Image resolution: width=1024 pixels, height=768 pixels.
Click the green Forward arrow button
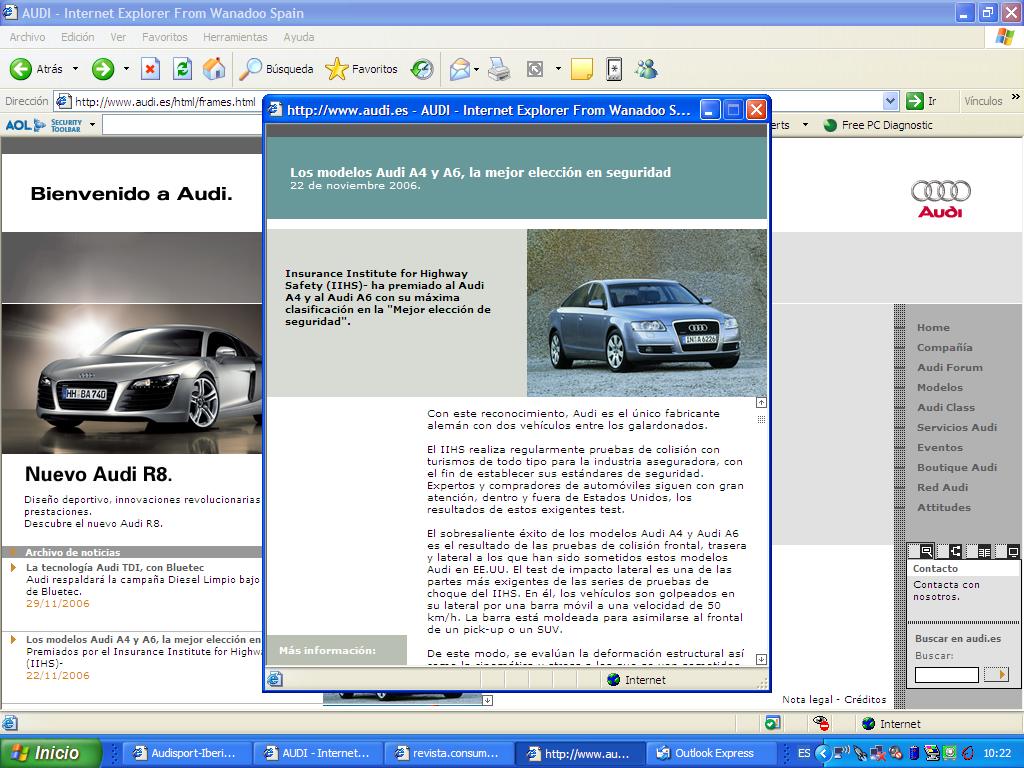103,69
